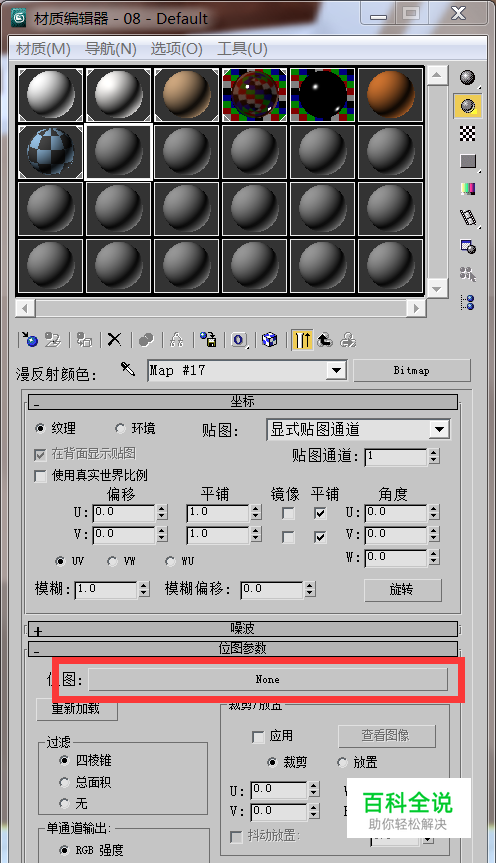Viewport: 496px width, 863px height.
Task: Select the 纹理 radio button
Action: (x=40, y=428)
